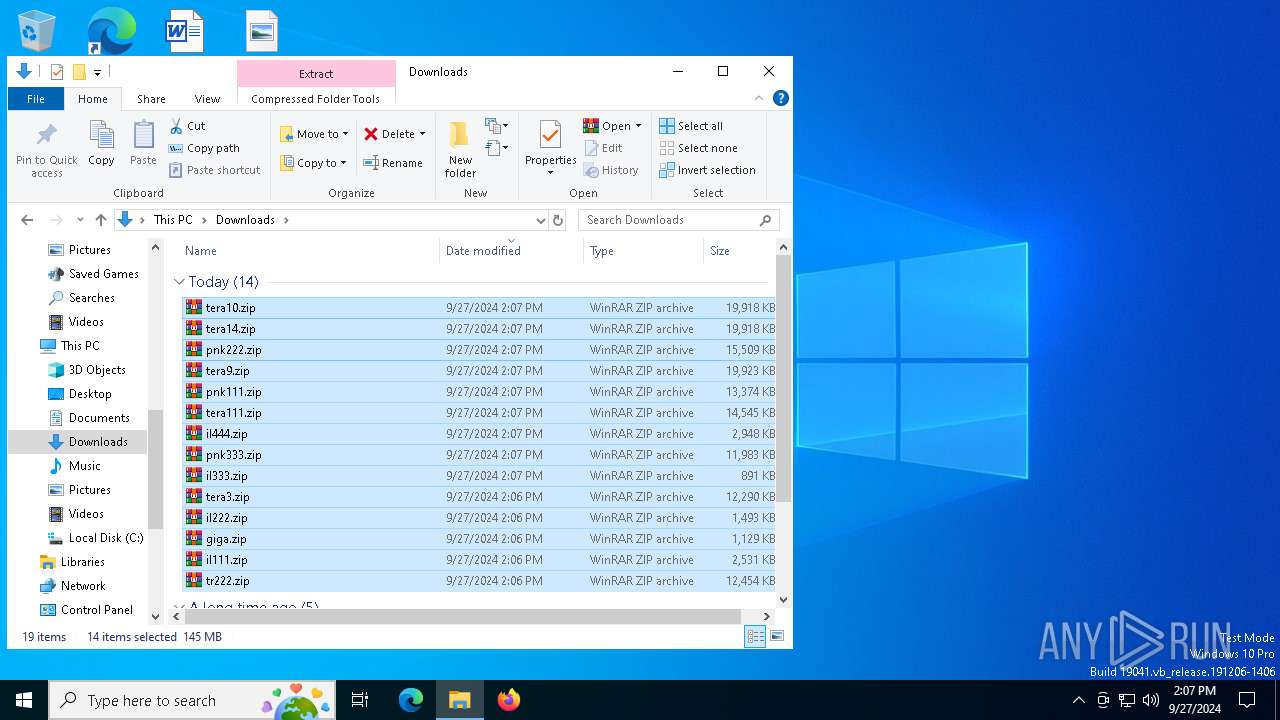
Task: Sort by the Date modified column
Action: pyautogui.click(x=511, y=251)
